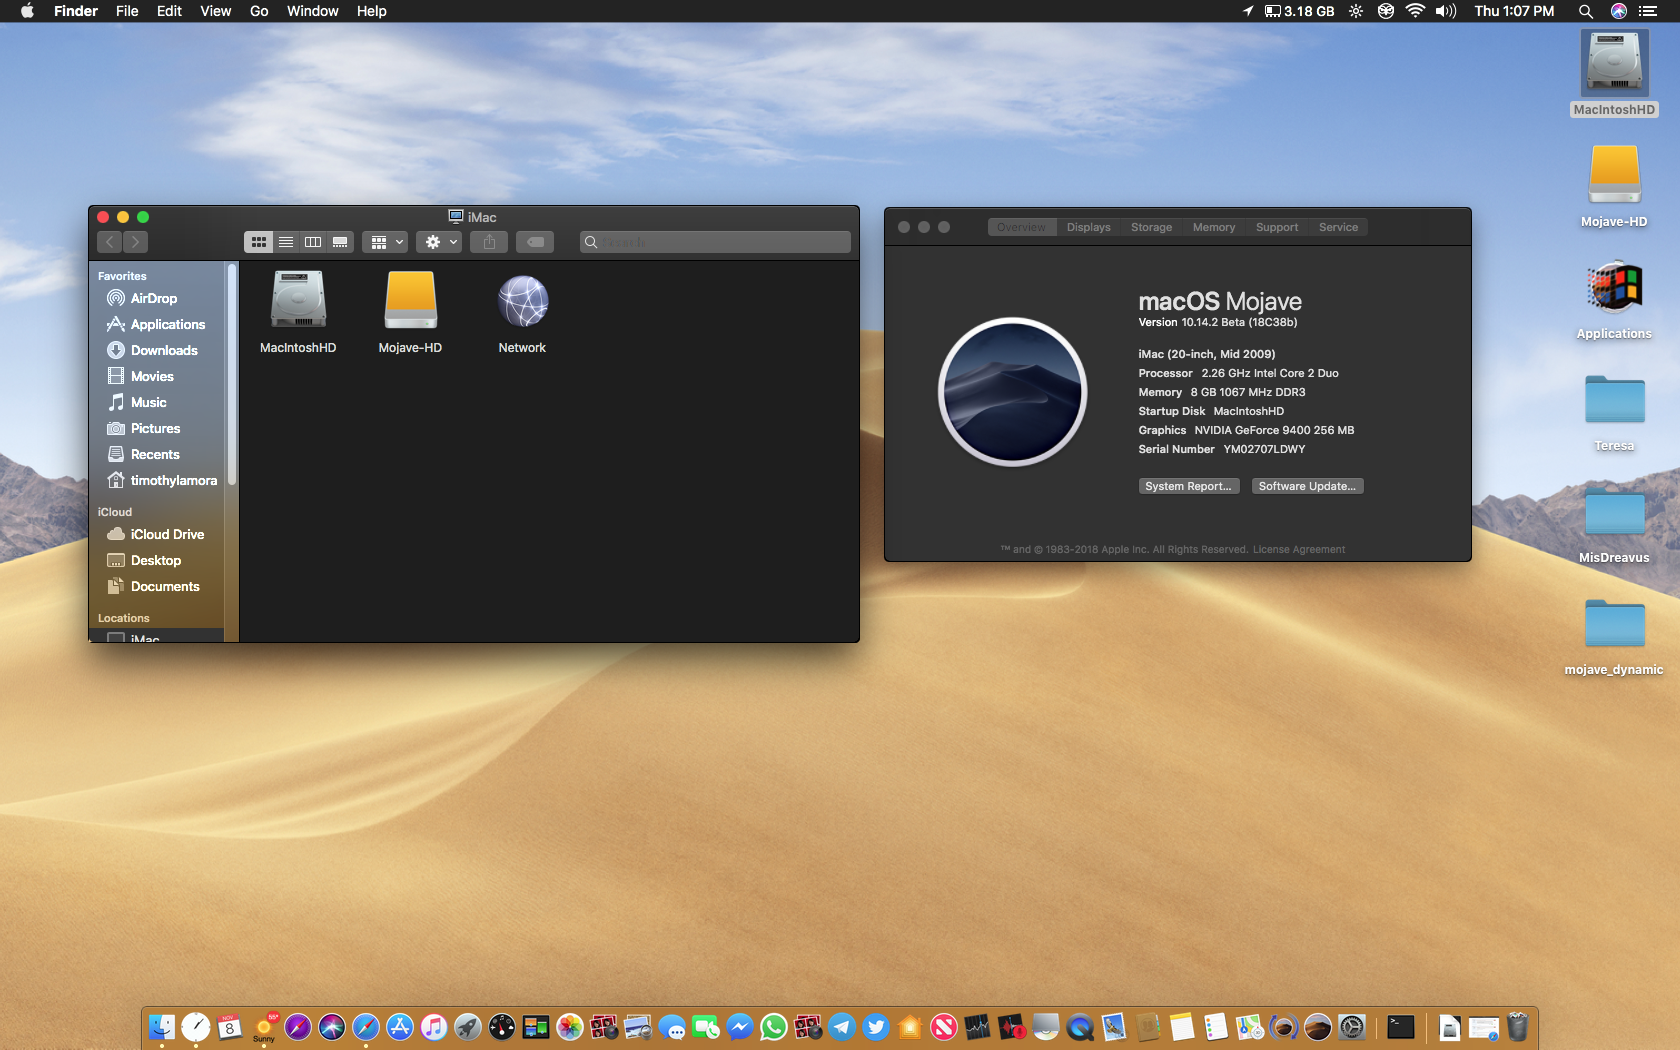This screenshot has width=1680, height=1050.
Task: Click the Share button in Finder toolbar
Action: coord(489,242)
